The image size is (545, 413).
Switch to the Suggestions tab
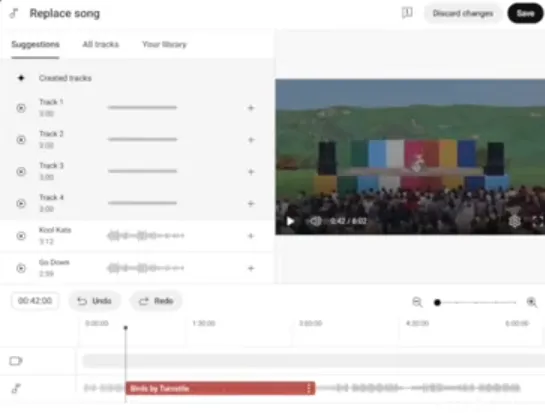pyautogui.click(x=35, y=44)
